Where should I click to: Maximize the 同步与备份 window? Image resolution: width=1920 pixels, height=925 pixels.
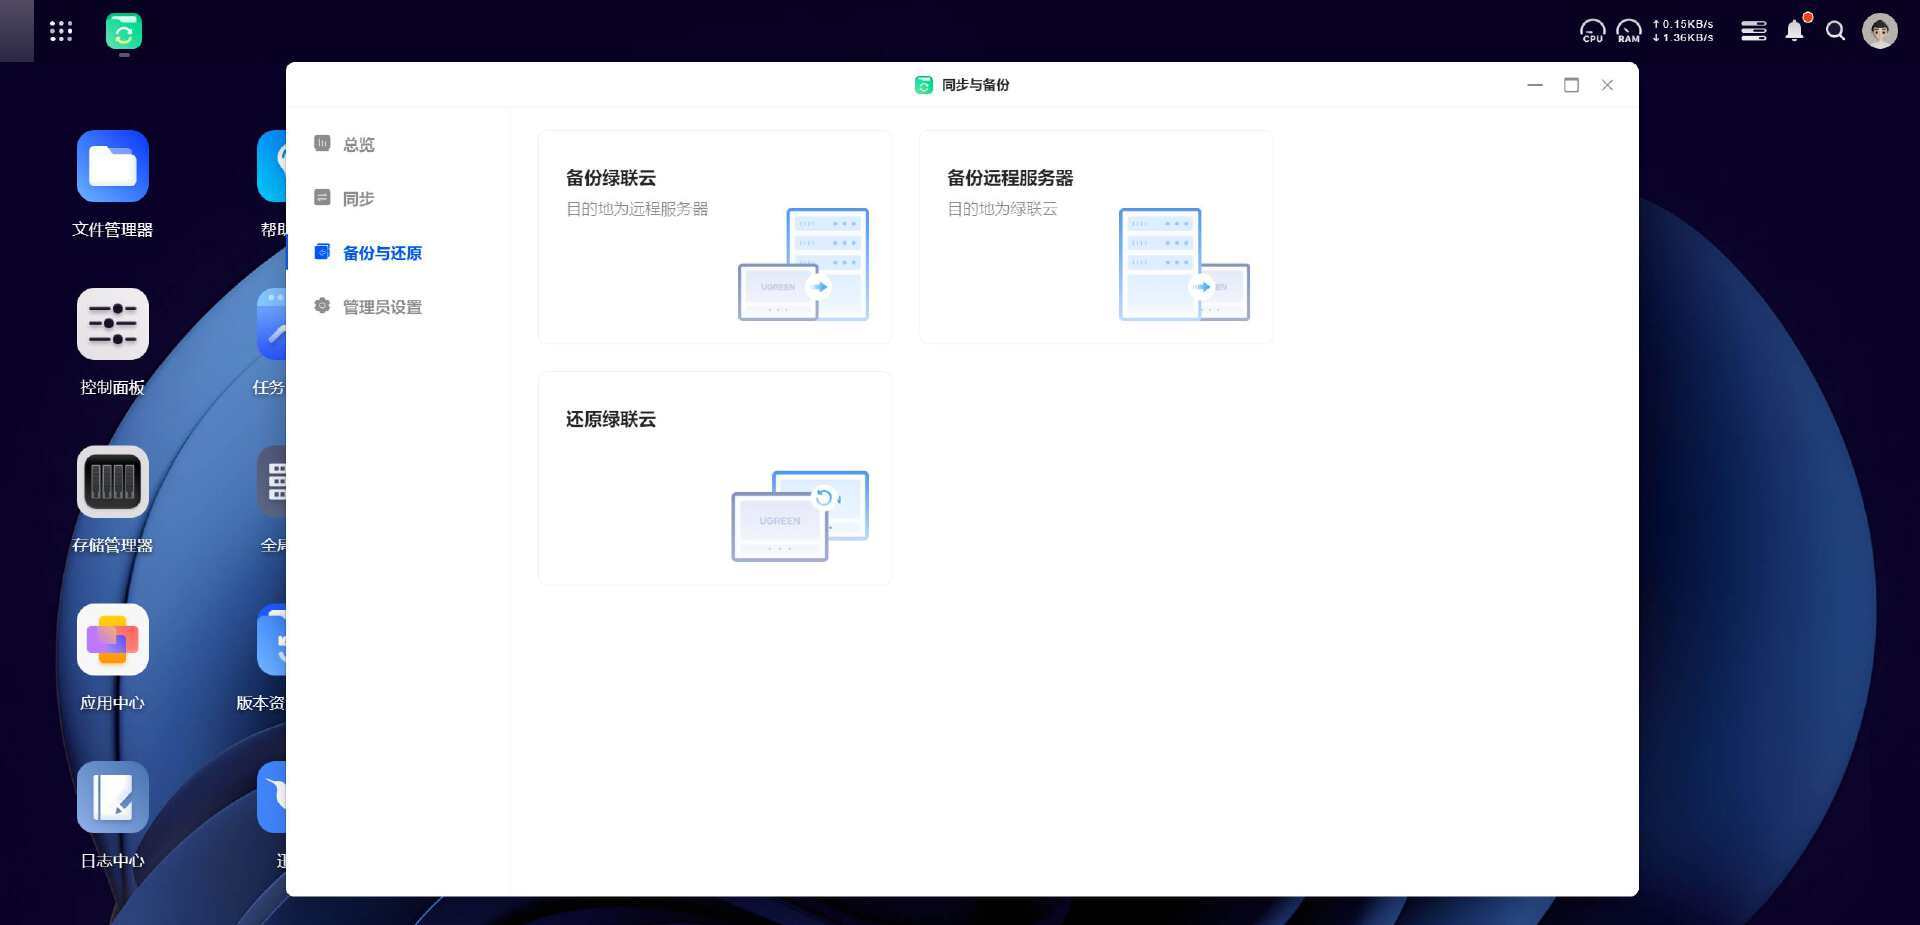(1571, 85)
